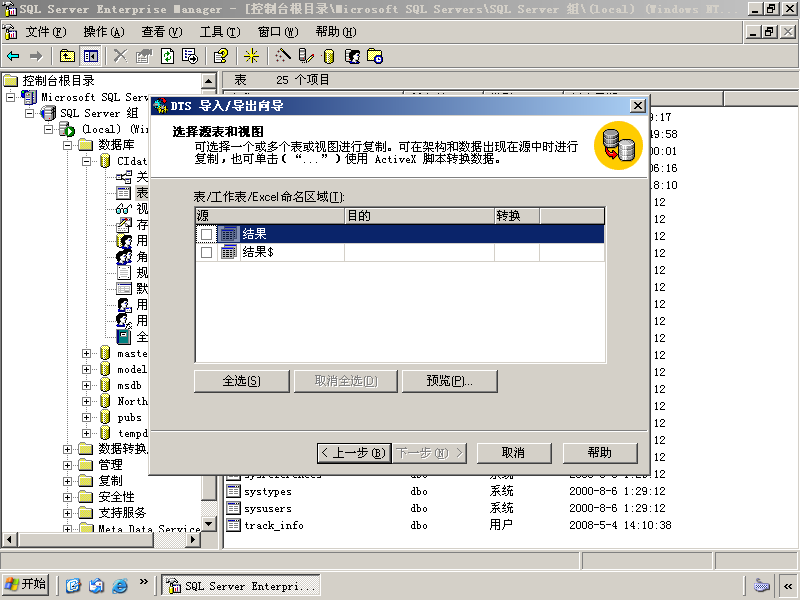
Task: Toggle the console tree show/hide icon
Action: 91,56
